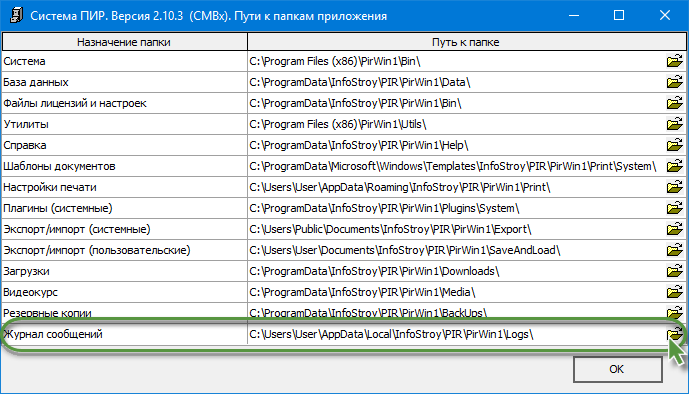
Task: Click folder icon in Резервные копии row
Action: point(674,312)
